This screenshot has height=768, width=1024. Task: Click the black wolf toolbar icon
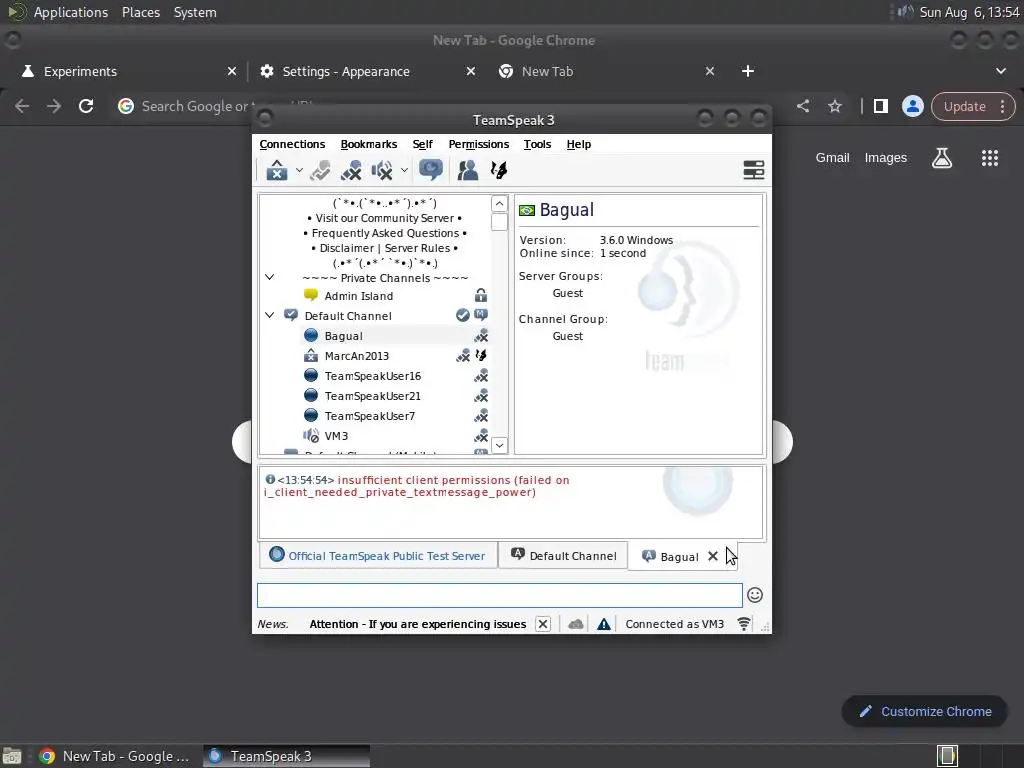click(x=499, y=170)
